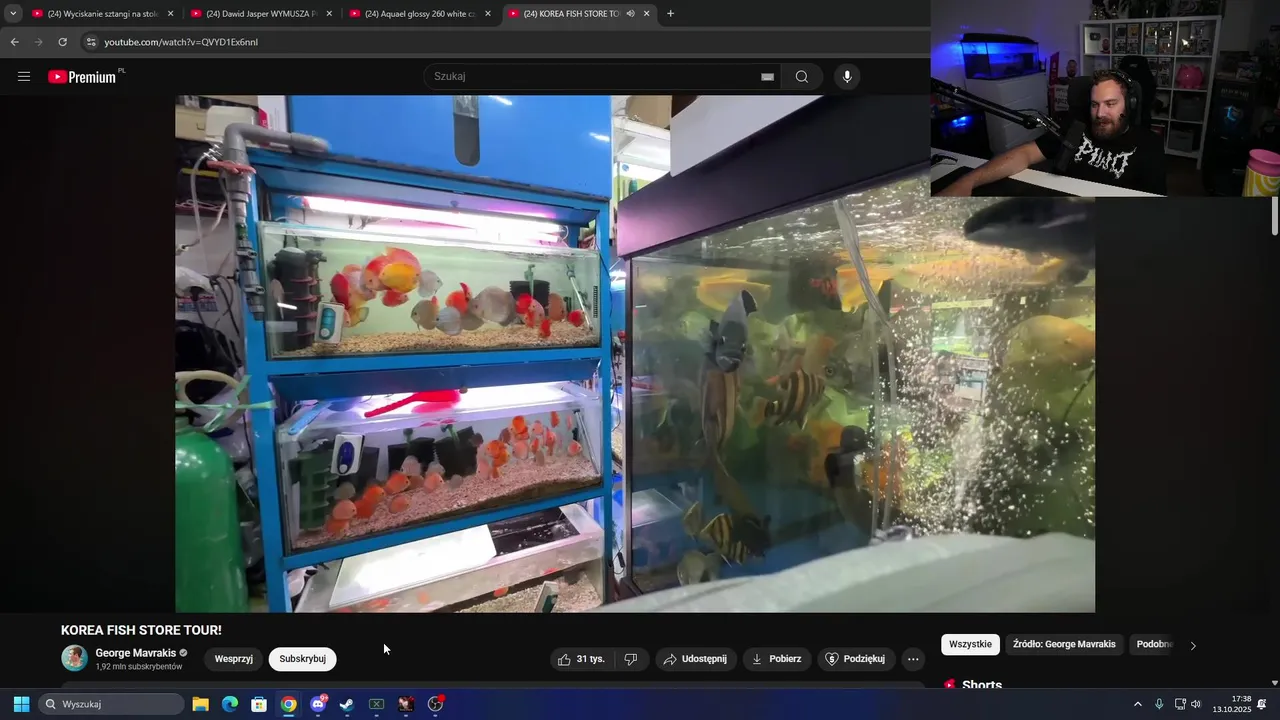The width and height of the screenshot is (1280, 720).
Task: Close the Aquael glossy 260 tab
Action: [487, 14]
